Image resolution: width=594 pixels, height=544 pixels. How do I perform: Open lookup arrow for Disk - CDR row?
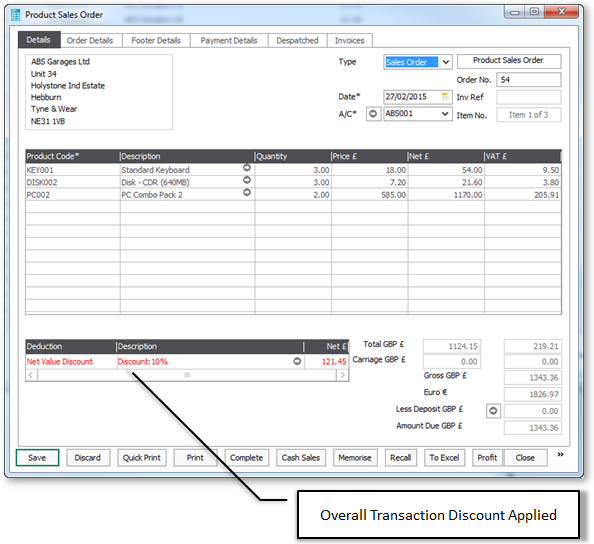pyautogui.click(x=247, y=180)
